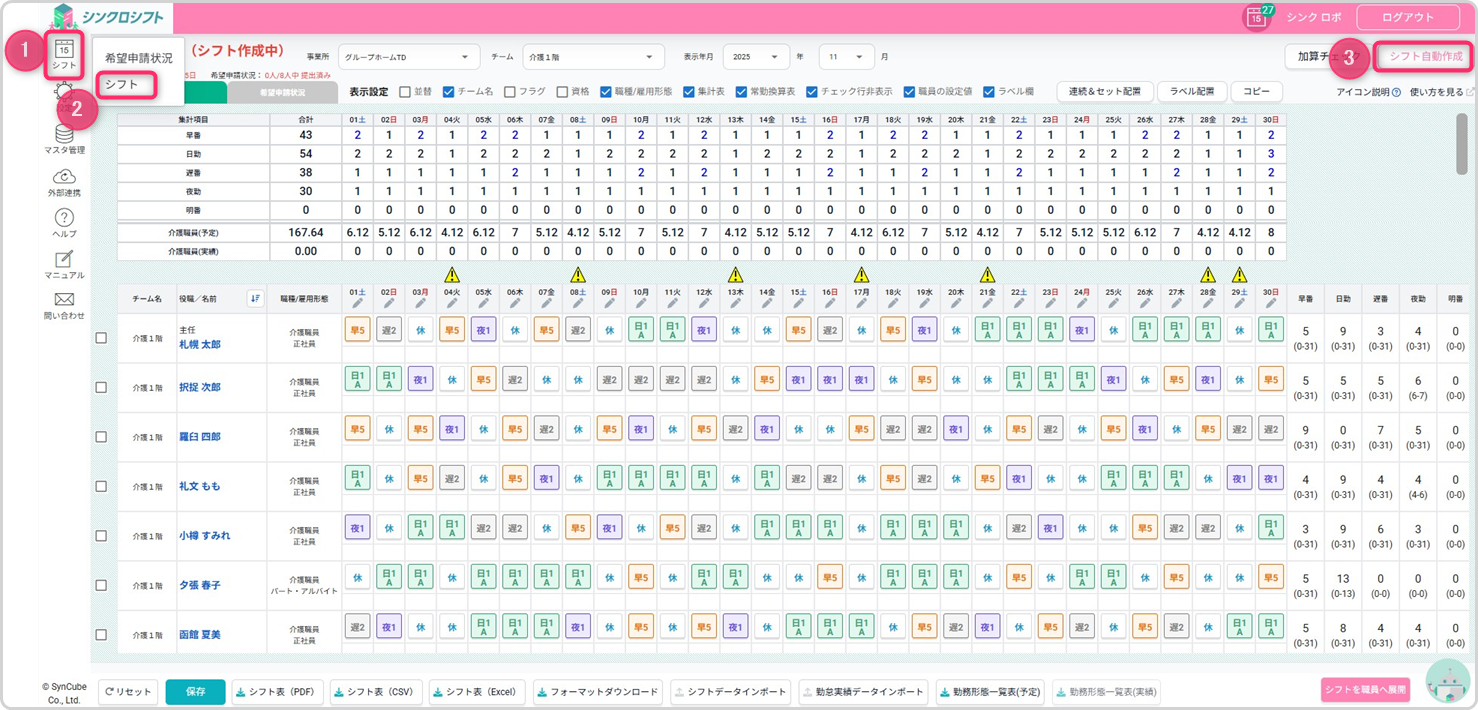1478x710 pixels.
Task: Click the warning triangle above 04火
Action: click(x=452, y=274)
